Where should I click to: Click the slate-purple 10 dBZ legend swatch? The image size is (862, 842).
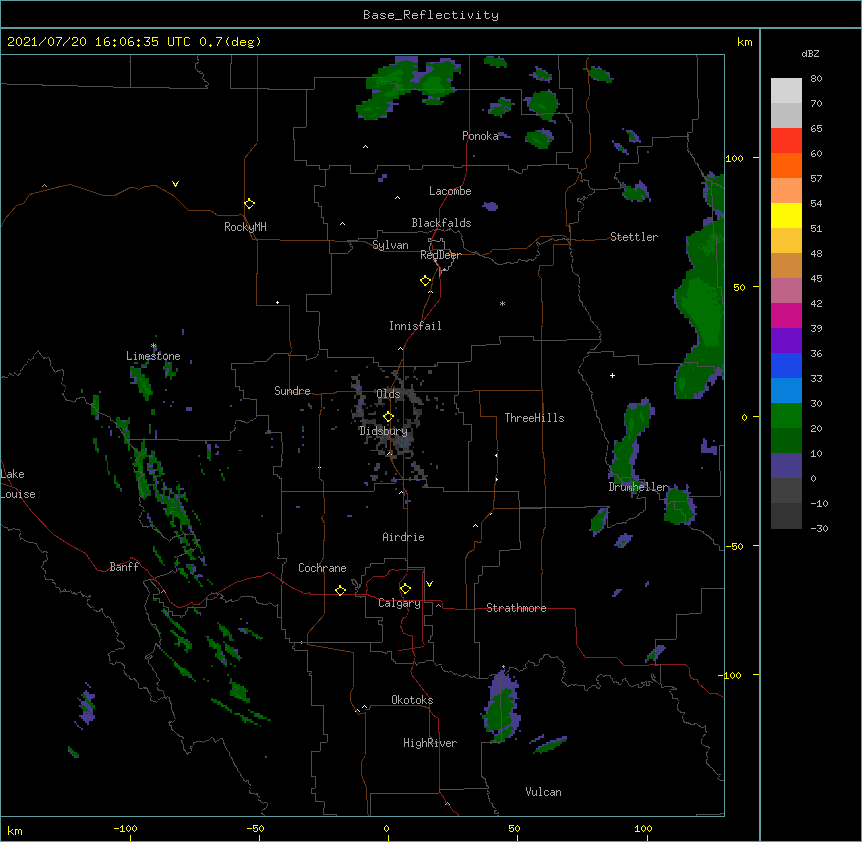pos(786,466)
